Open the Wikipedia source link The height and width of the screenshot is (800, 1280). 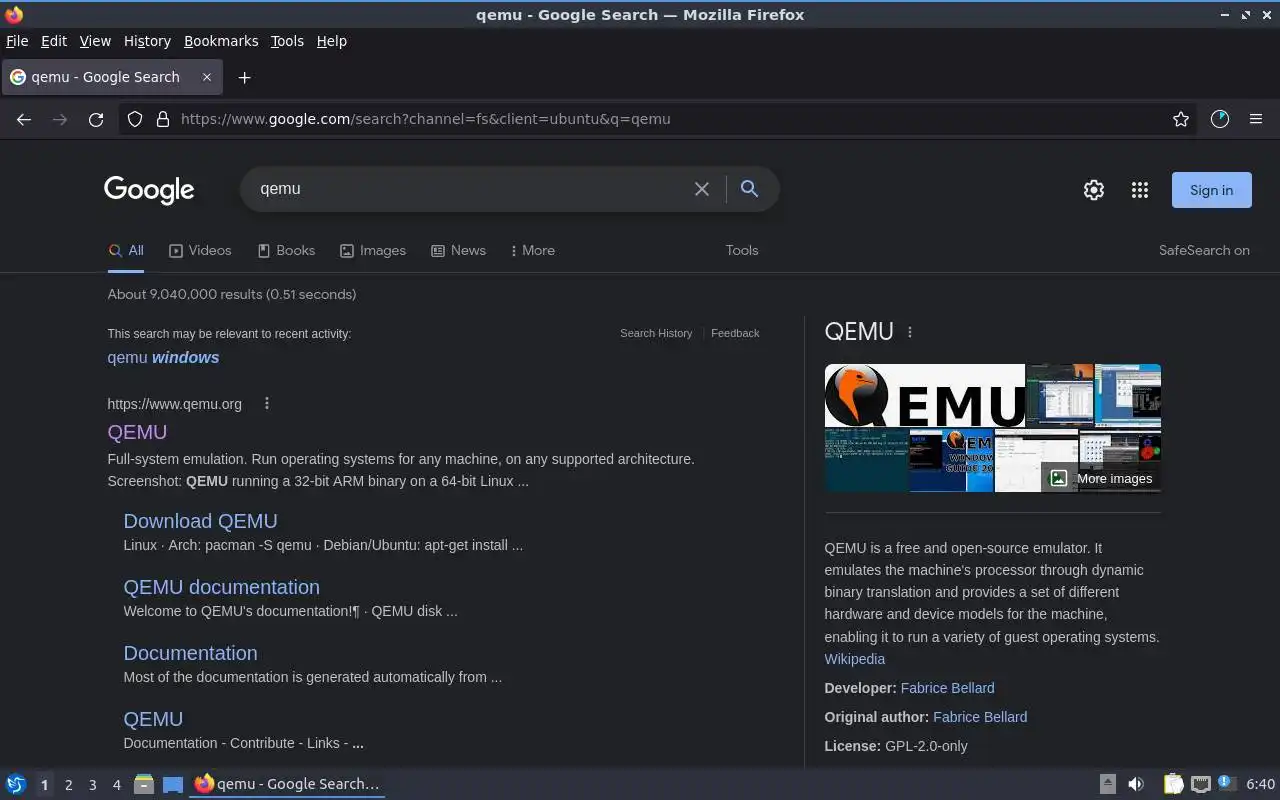[x=854, y=659]
